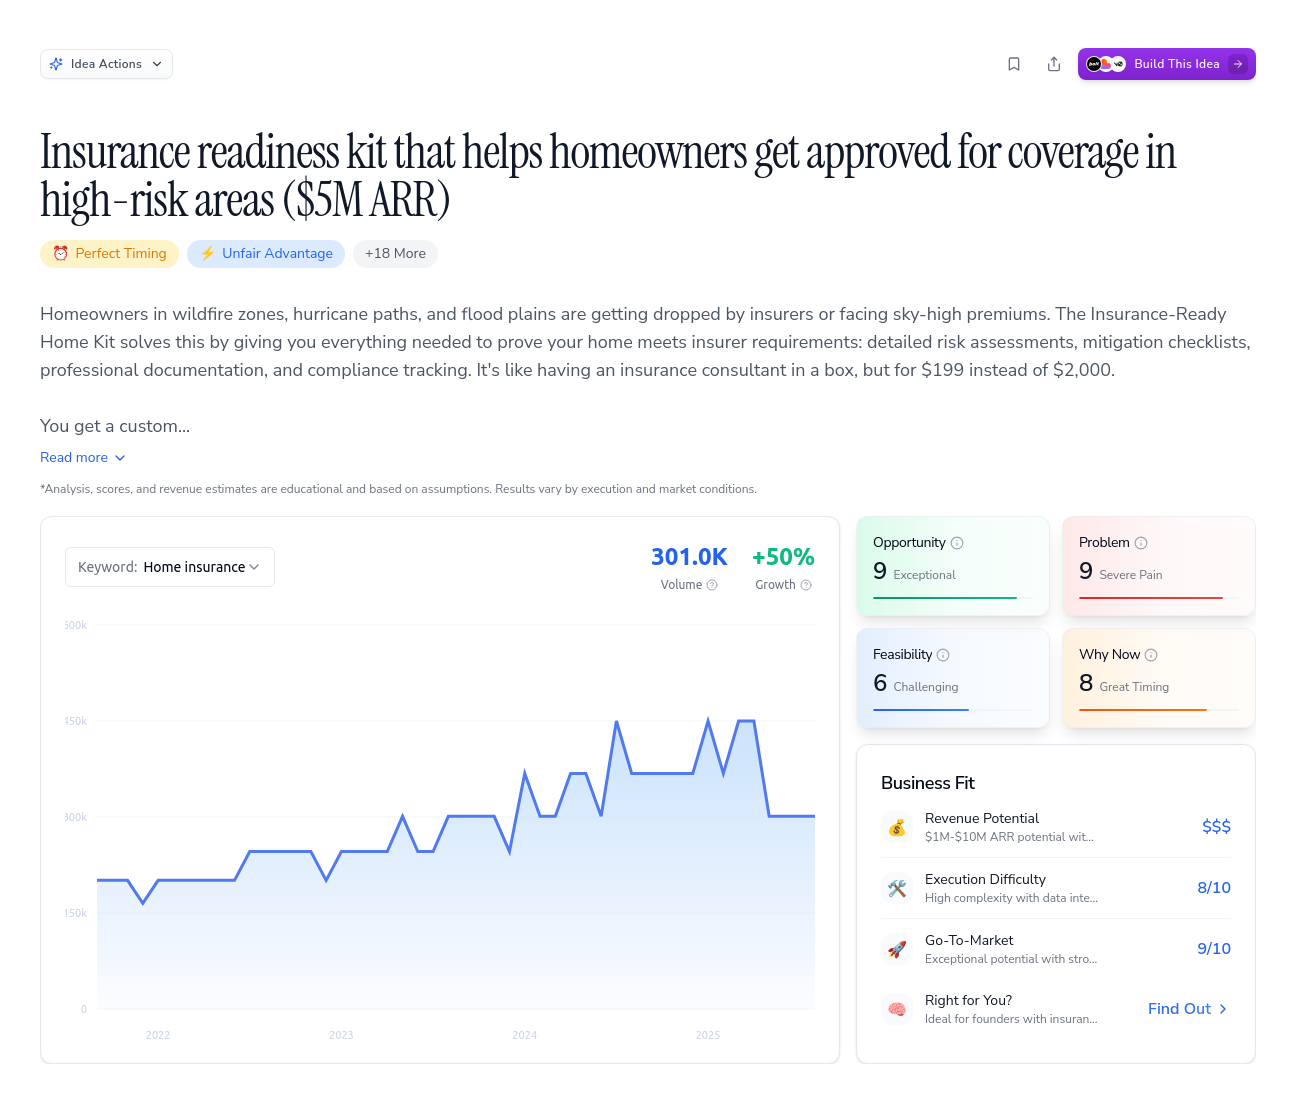Click info icon next to Feasibility
This screenshot has width=1296, height=1104.
(x=943, y=655)
